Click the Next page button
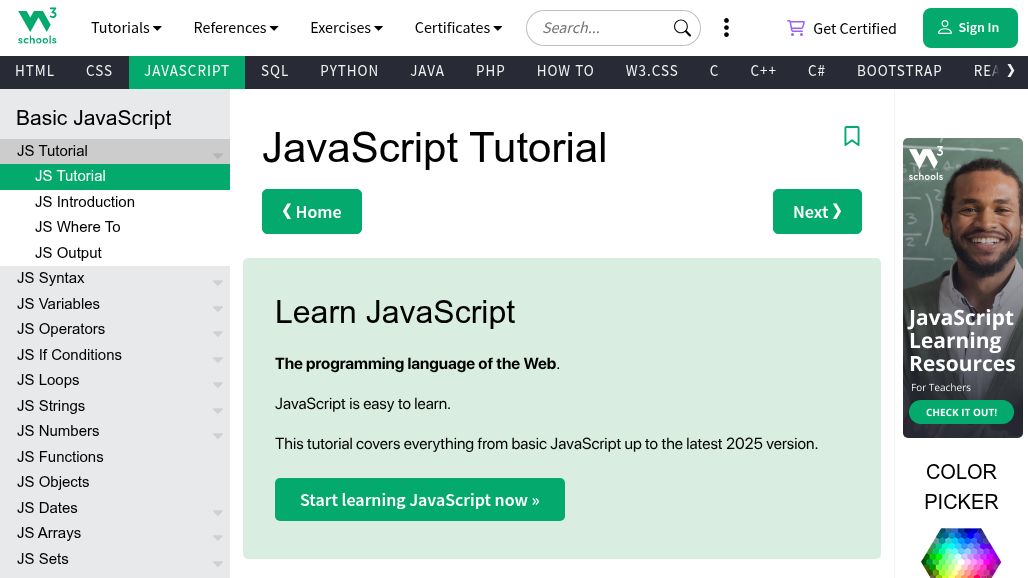 pos(816,211)
